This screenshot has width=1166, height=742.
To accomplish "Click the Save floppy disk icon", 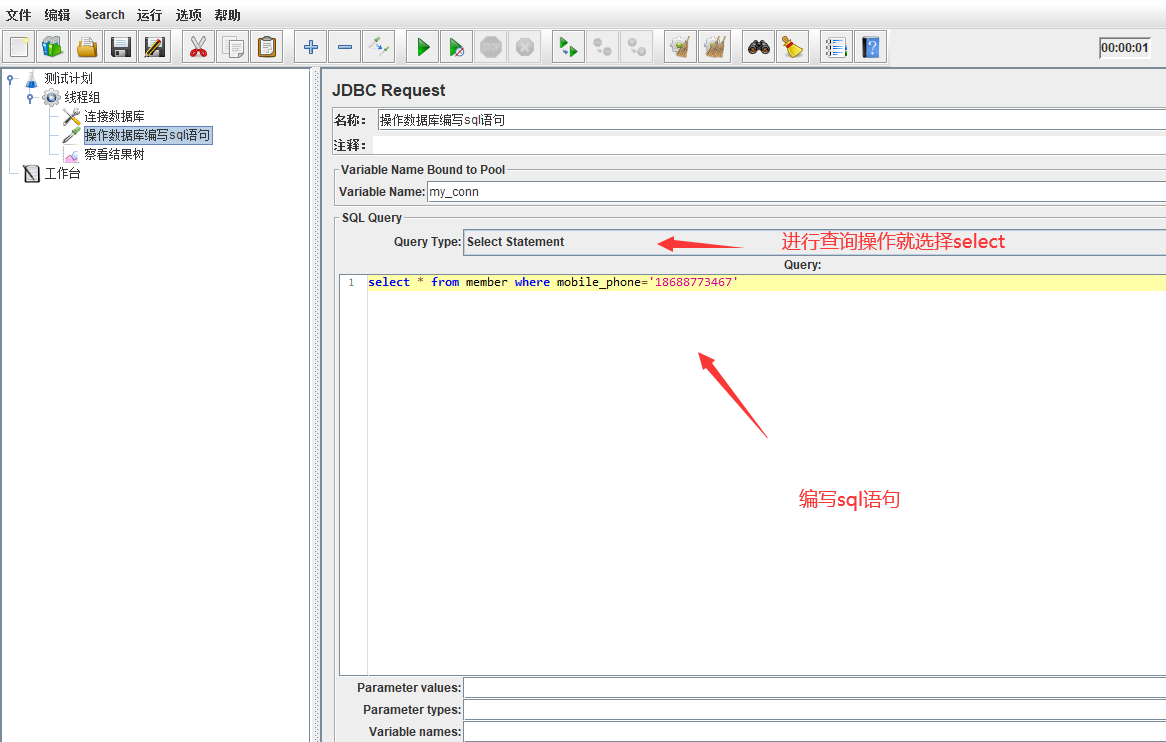I will pyautogui.click(x=121, y=47).
